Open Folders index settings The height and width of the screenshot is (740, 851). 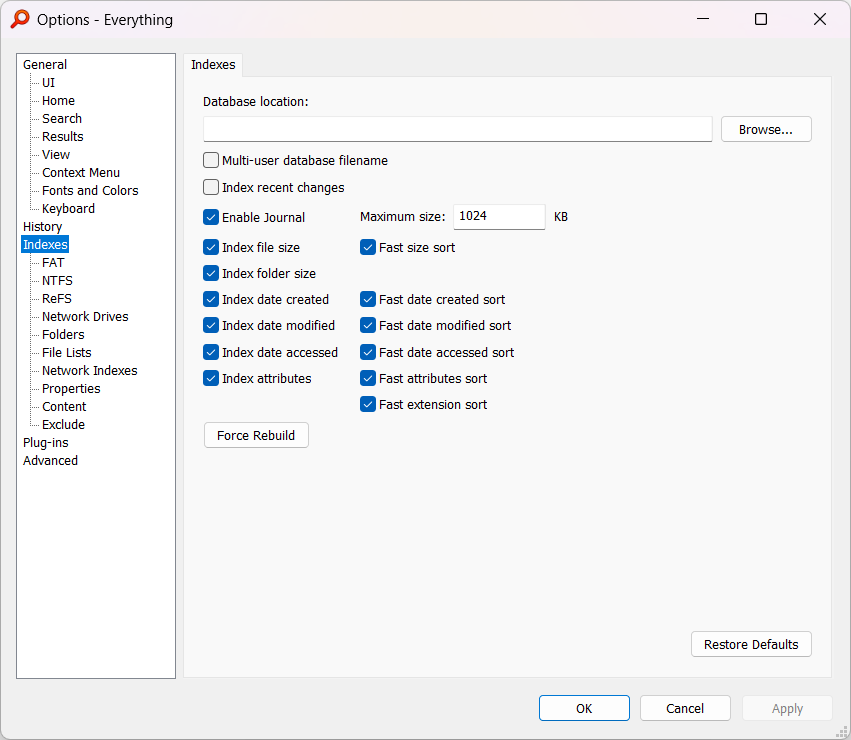(63, 334)
